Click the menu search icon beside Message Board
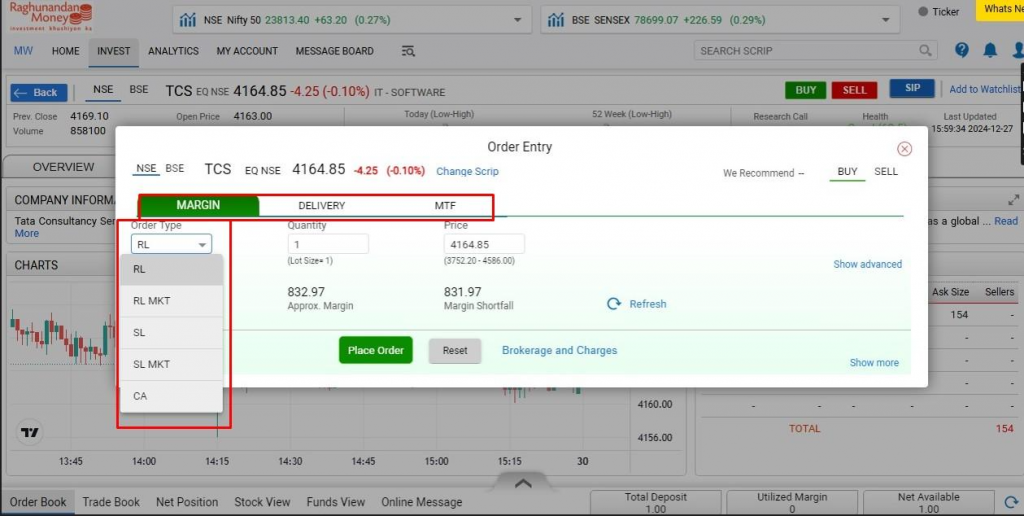The width and height of the screenshot is (1024, 516). pyautogui.click(x=408, y=51)
